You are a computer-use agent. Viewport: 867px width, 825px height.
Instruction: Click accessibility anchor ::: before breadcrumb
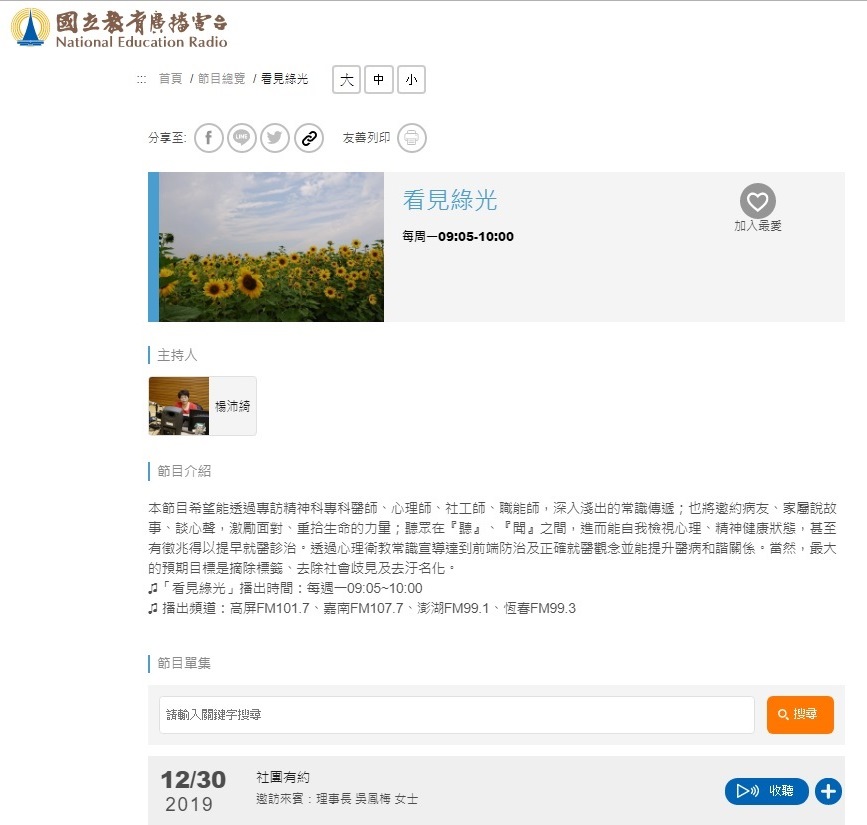(x=142, y=80)
